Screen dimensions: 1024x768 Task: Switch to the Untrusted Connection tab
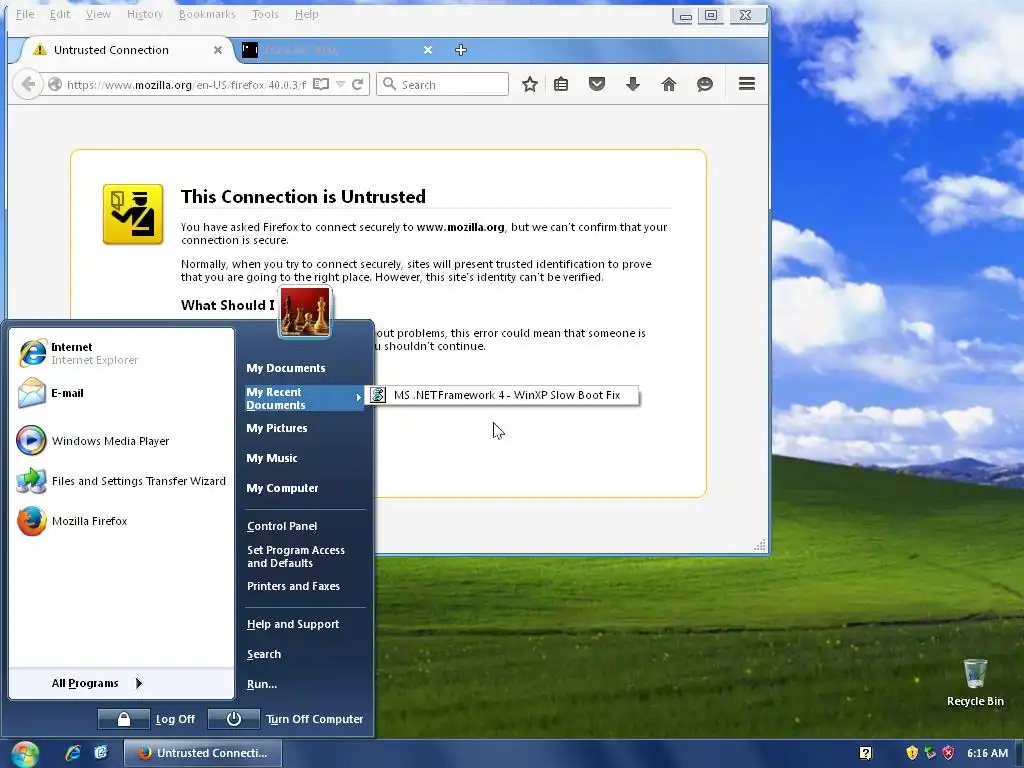click(x=124, y=50)
